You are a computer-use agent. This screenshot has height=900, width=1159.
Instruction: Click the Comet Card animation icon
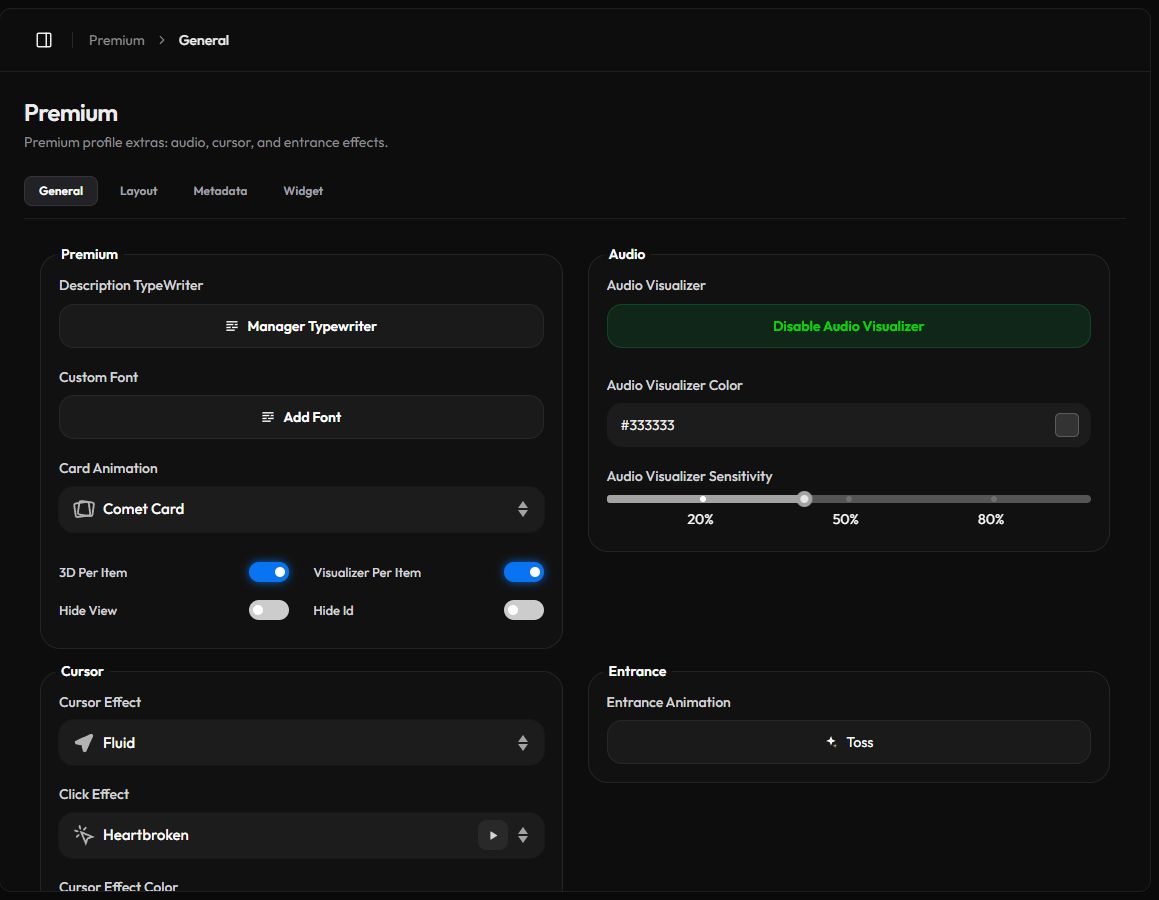click(84, 509)
